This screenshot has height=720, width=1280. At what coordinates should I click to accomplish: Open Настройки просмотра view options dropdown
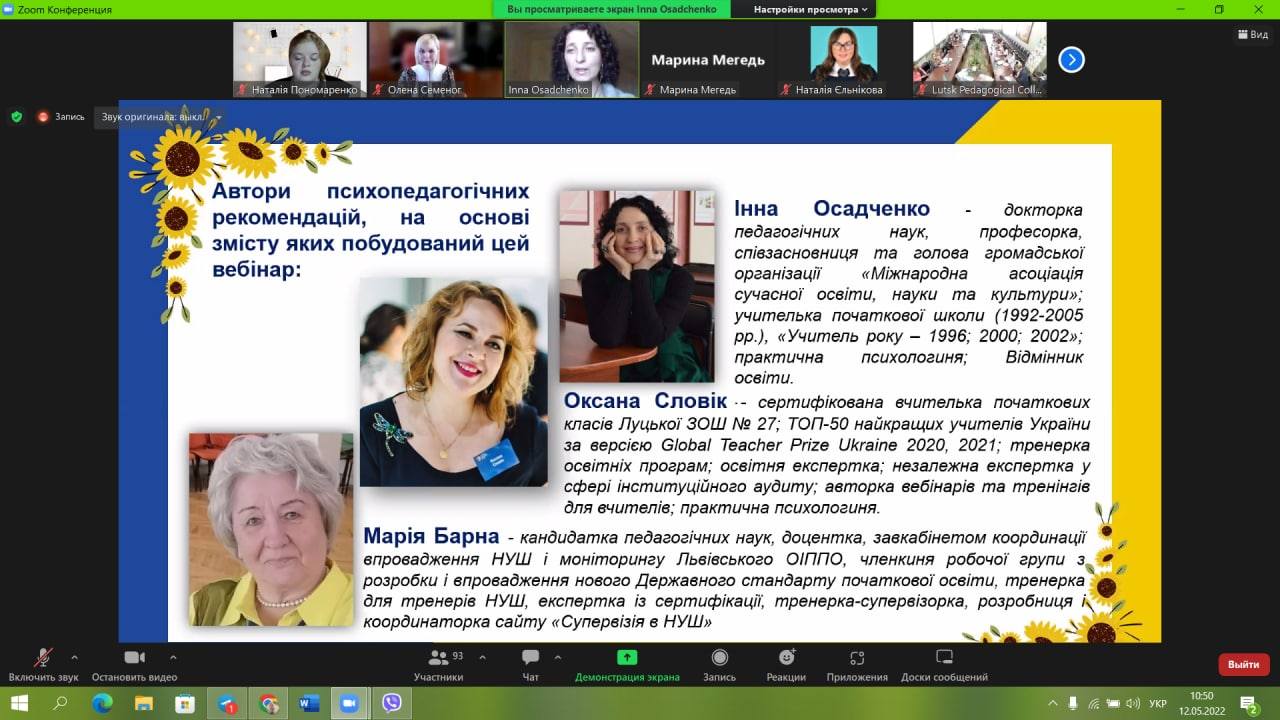[810, 9]
